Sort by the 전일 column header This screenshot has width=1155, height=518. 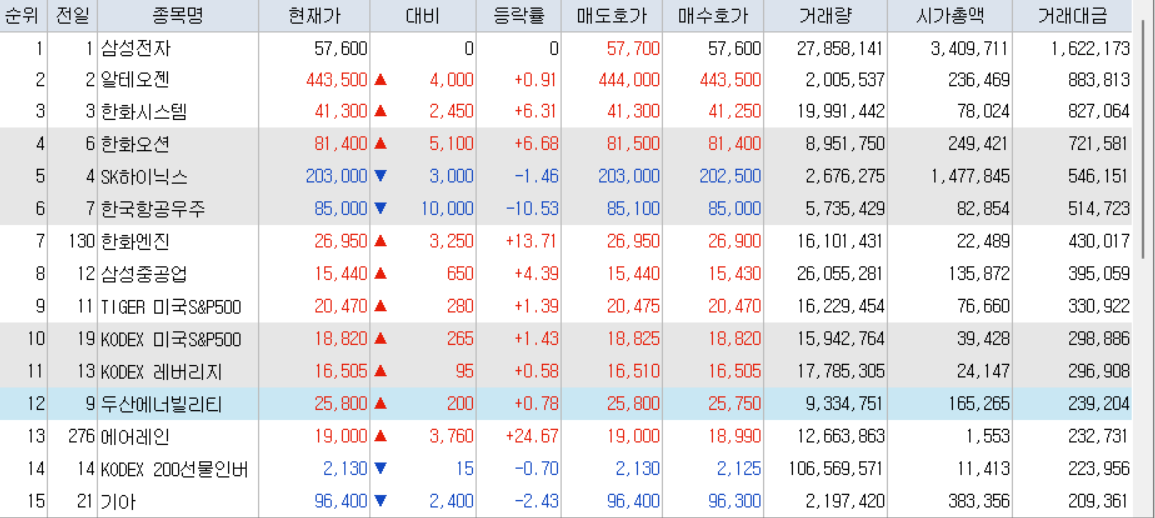pos(73,16)
